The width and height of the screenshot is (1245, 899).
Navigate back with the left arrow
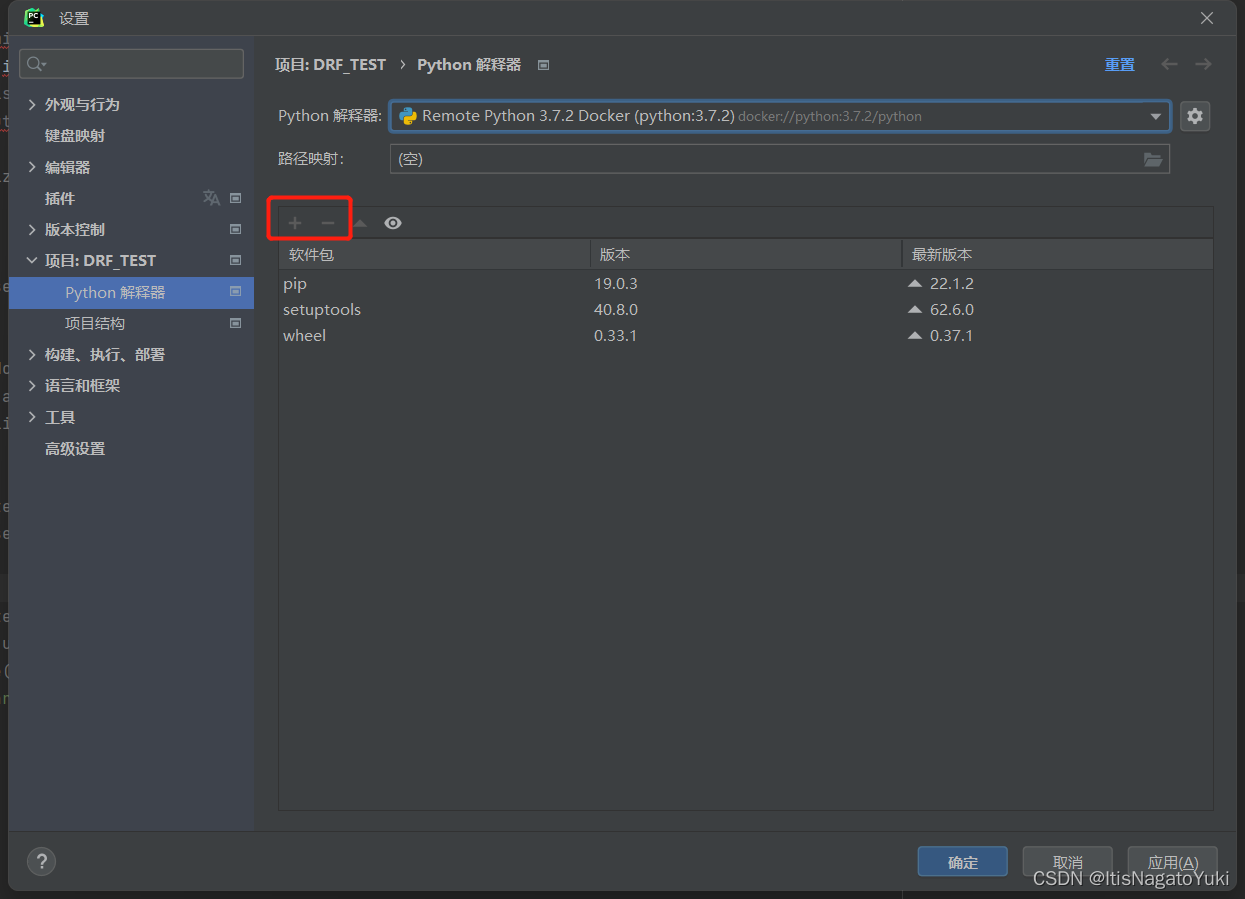click(x=1169, y=64)
